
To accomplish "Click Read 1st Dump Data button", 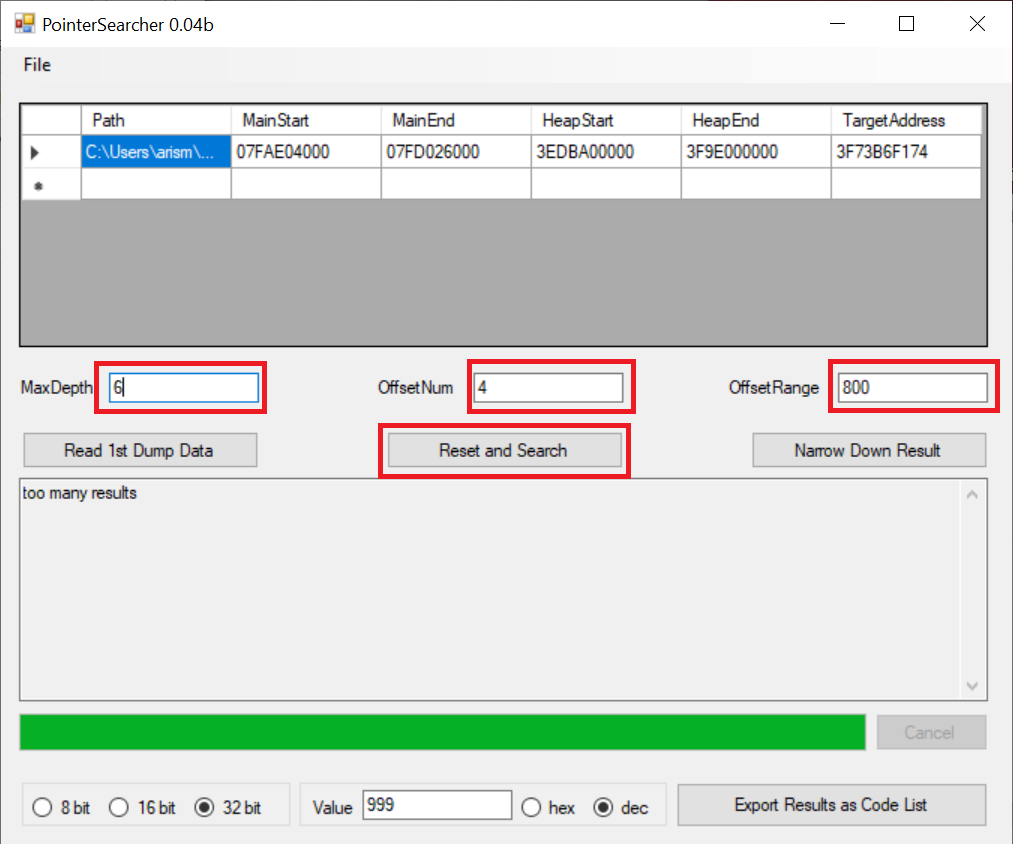I will pos(140,450).
